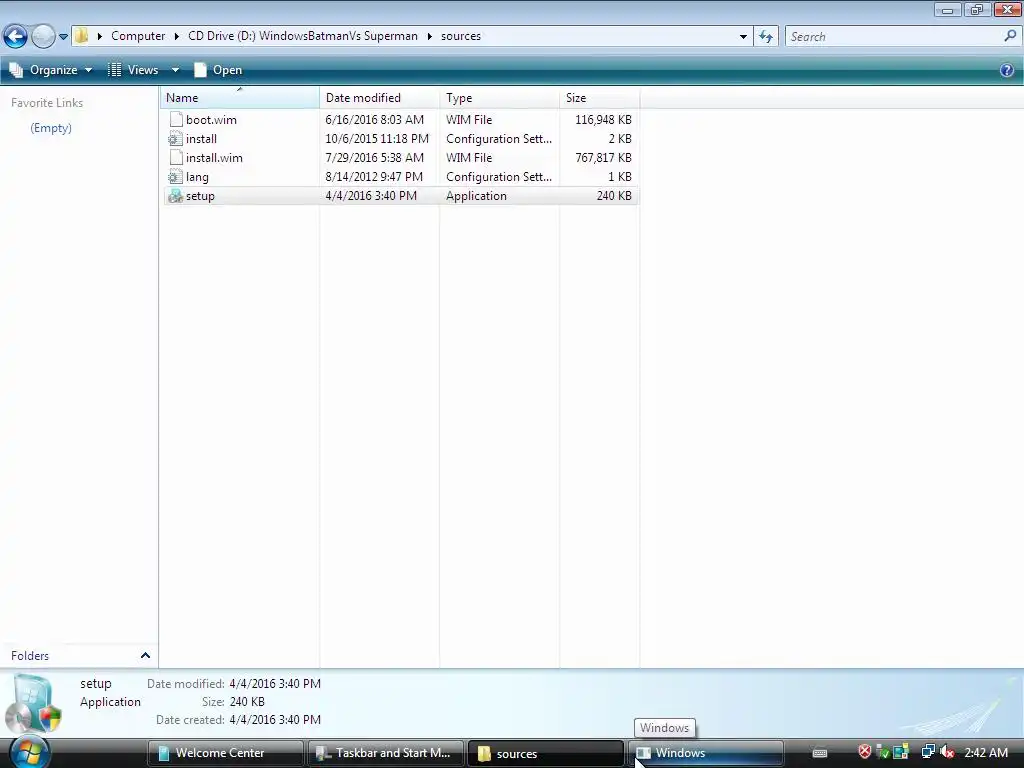1024x768 pixels.
Task: Click the Views button
Action: coord(133,70)
